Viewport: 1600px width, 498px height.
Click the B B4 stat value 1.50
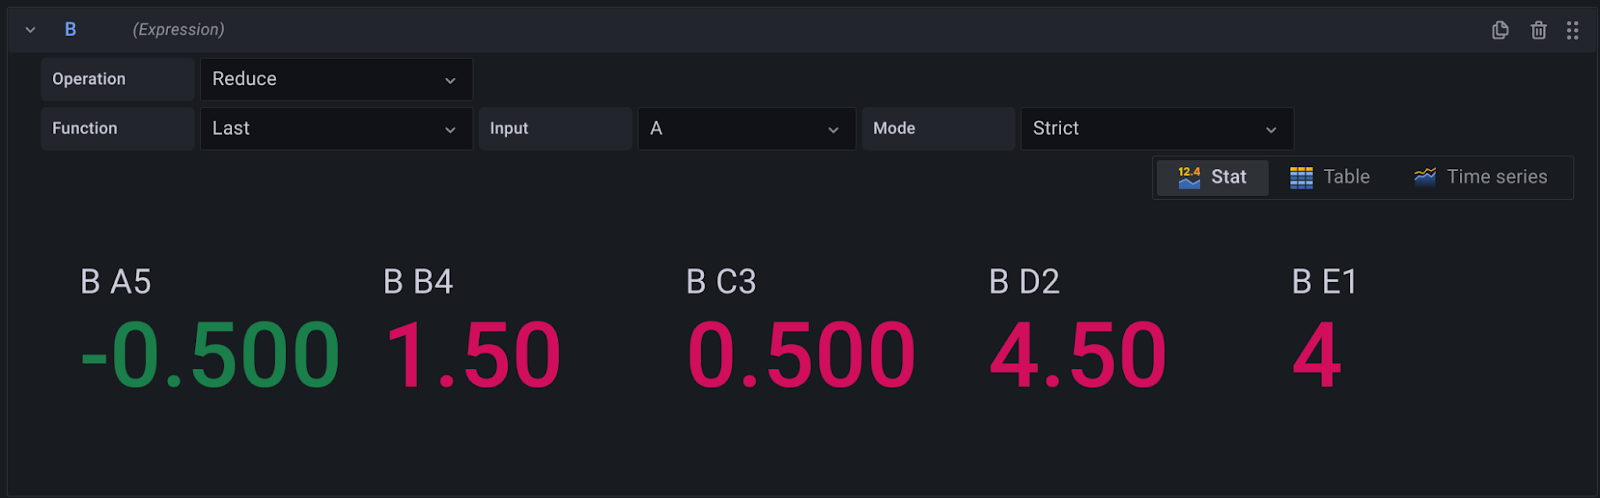(473, 355)
